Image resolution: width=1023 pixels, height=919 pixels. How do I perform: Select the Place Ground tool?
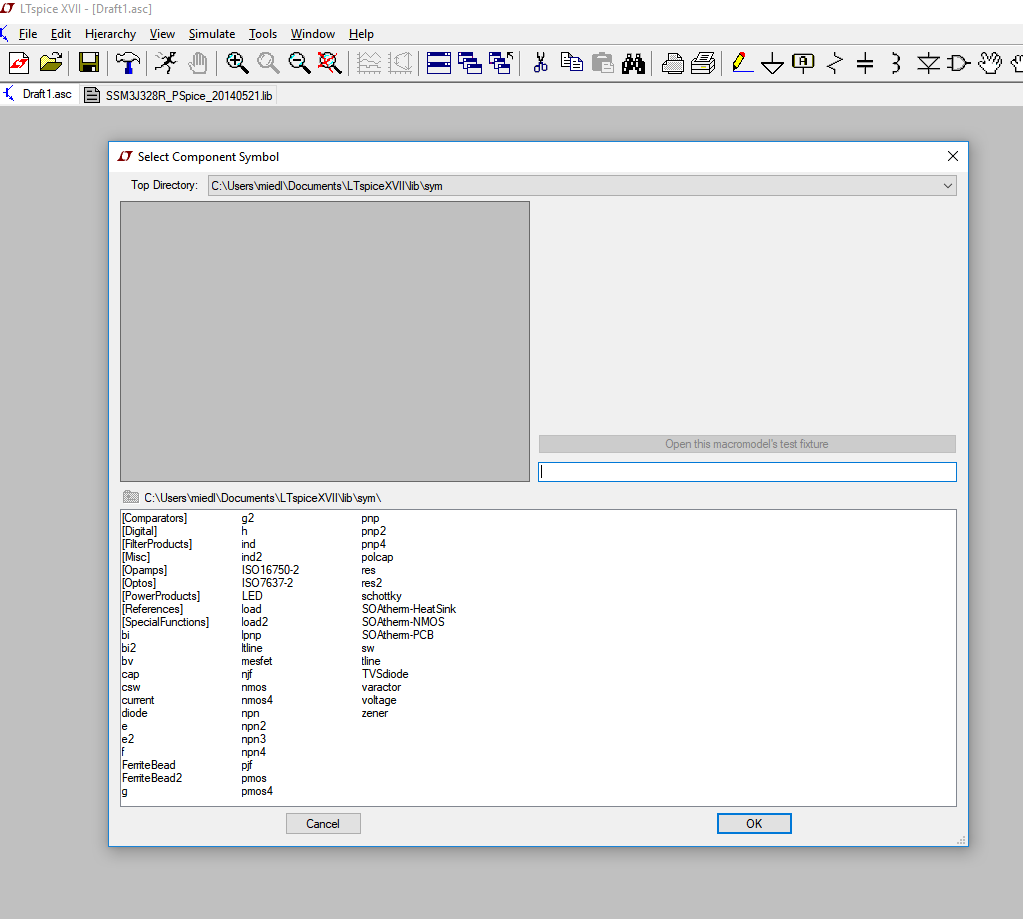772,63
